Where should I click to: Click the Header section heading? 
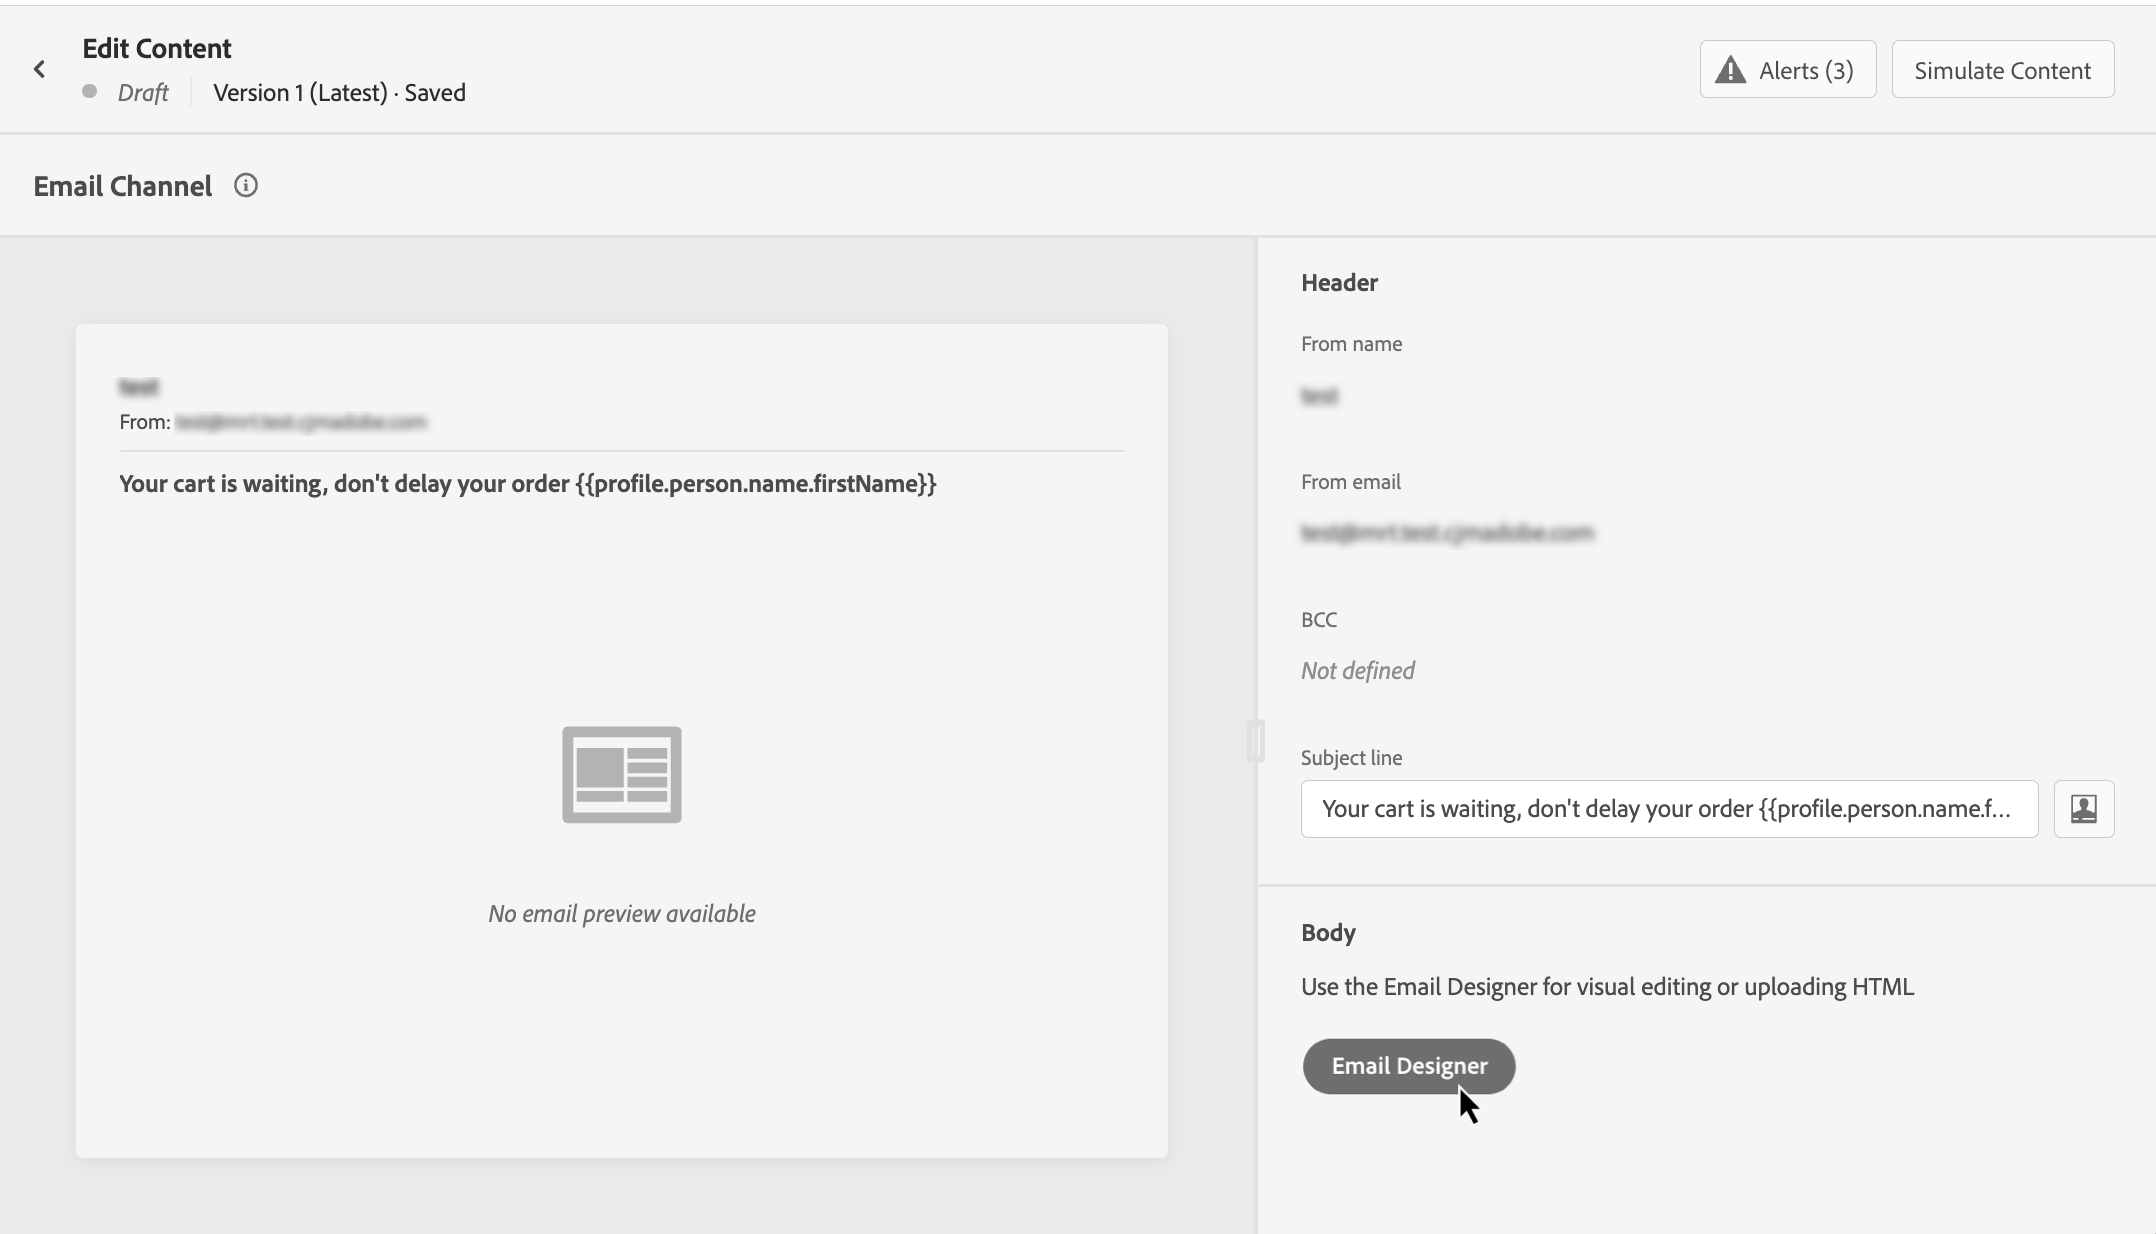tap(1339, 283)
